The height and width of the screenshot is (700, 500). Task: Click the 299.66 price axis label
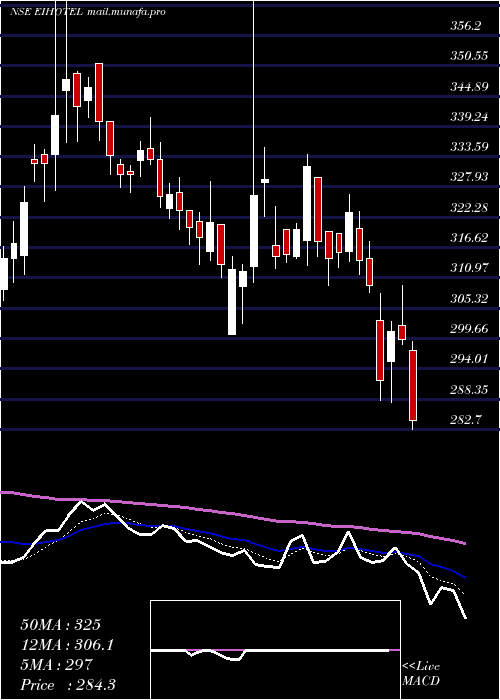coord(468,329)
